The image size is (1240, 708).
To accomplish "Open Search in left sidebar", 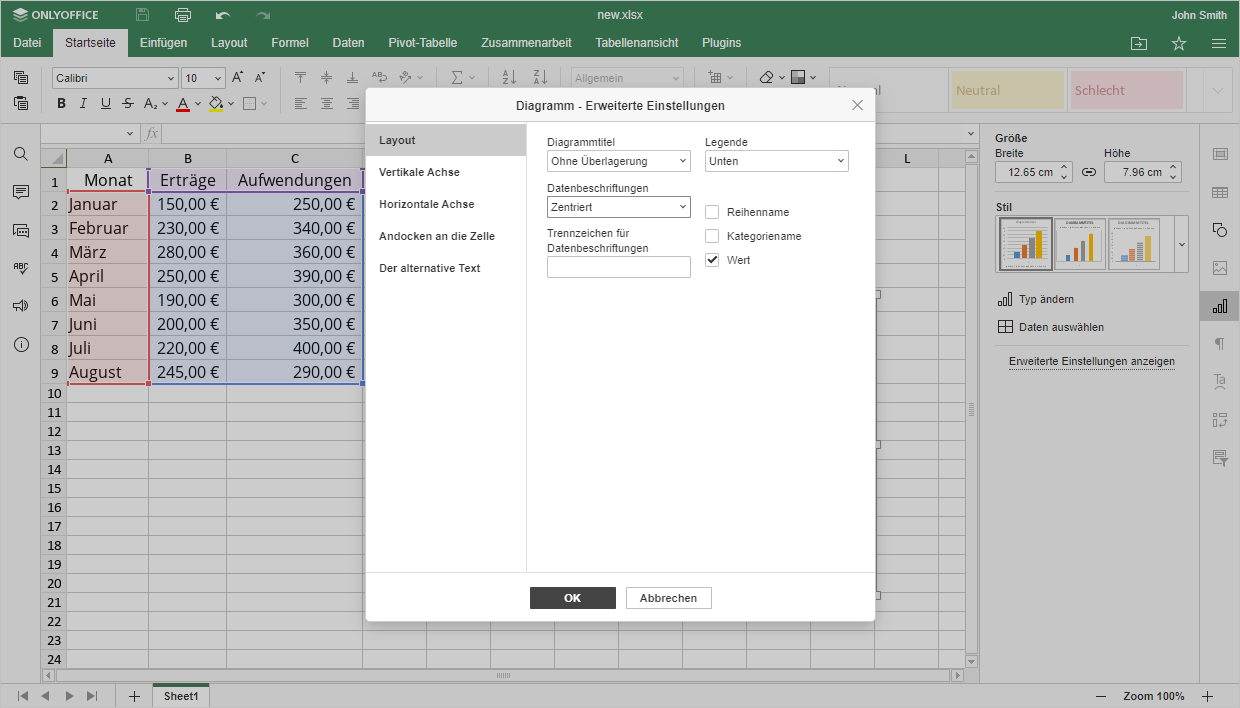I will click(21, 154).
